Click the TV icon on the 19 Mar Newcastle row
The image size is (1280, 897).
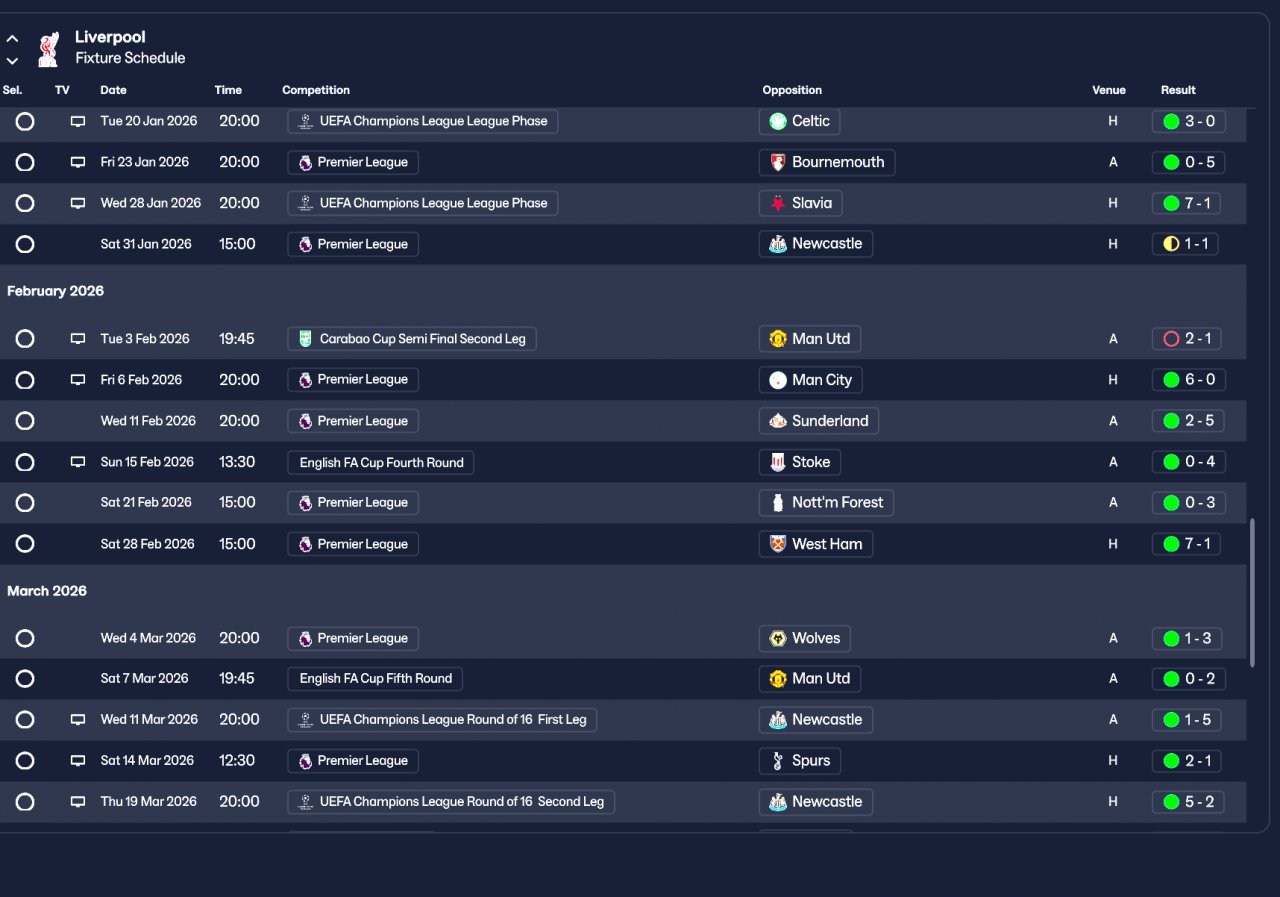coord(78,802)
